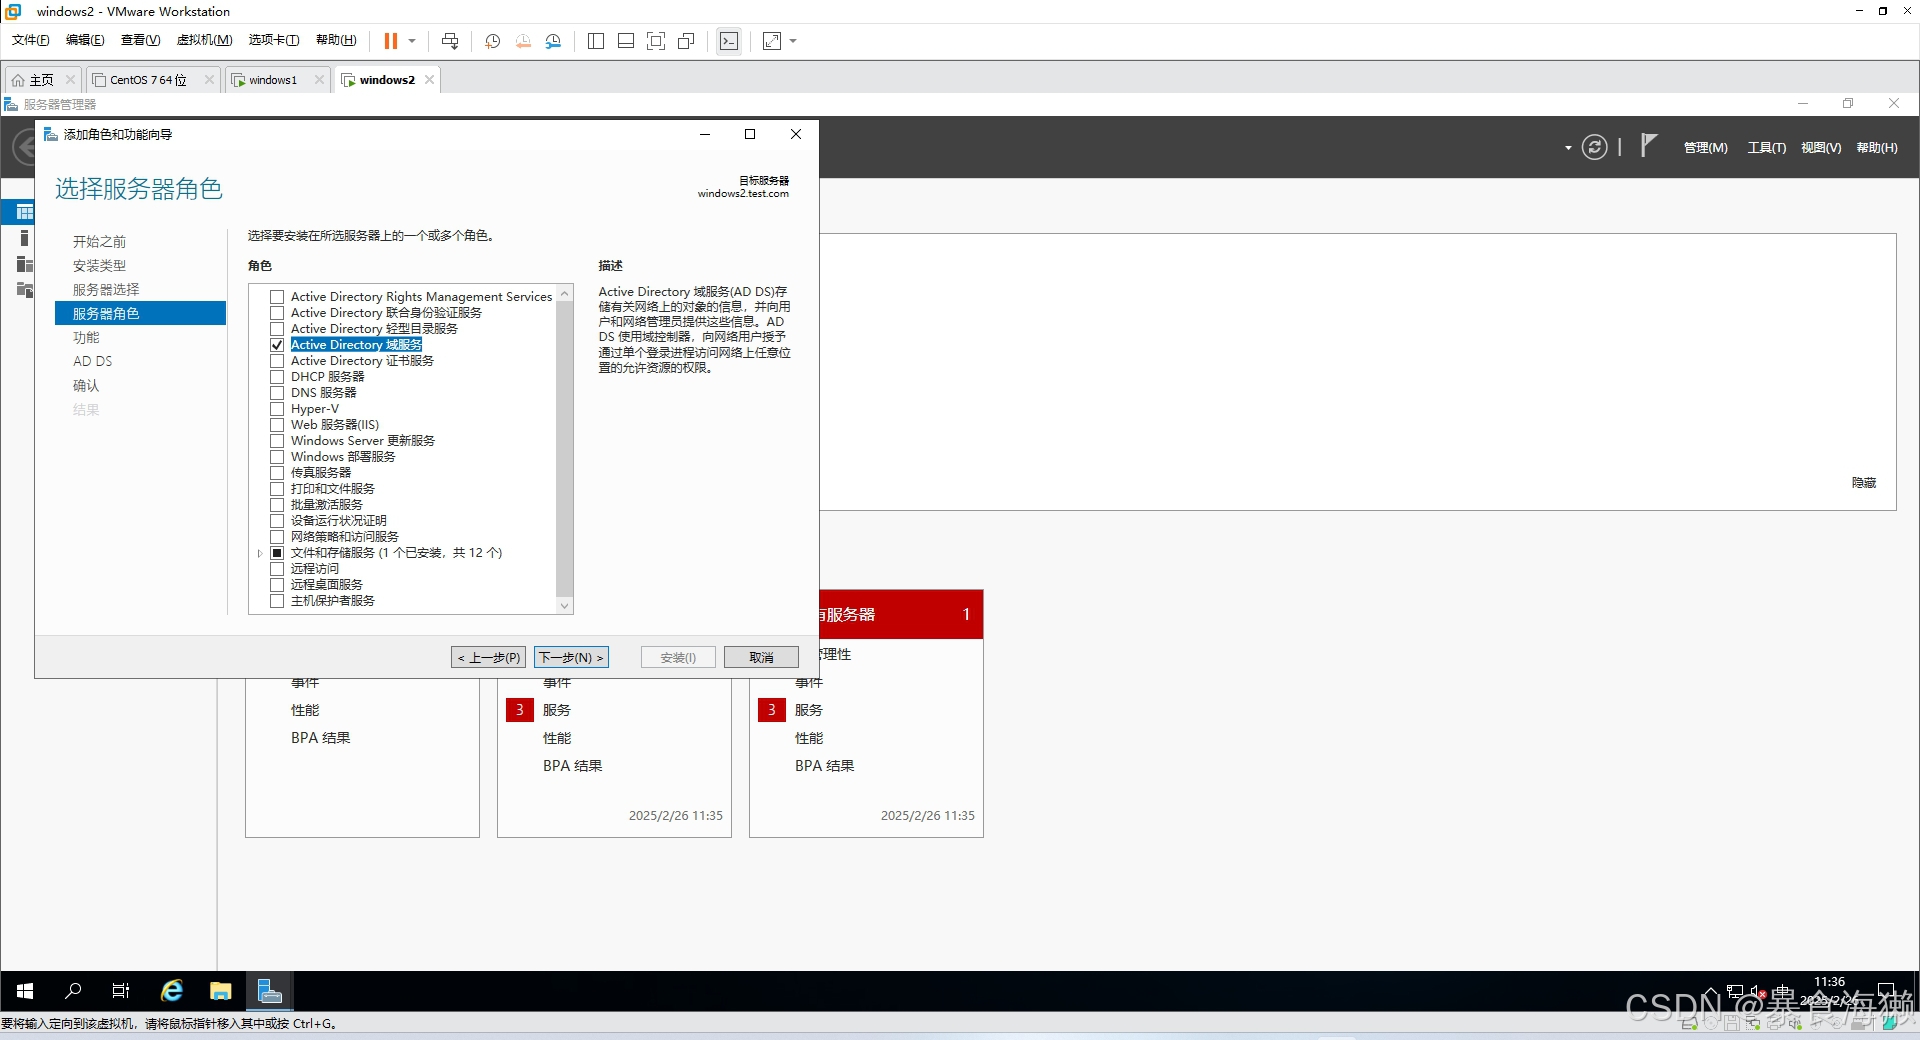Expand the 文件和存储服务 tree node
The width and height of the screenshot is (1920, 1040).
(x=260, y=553)
